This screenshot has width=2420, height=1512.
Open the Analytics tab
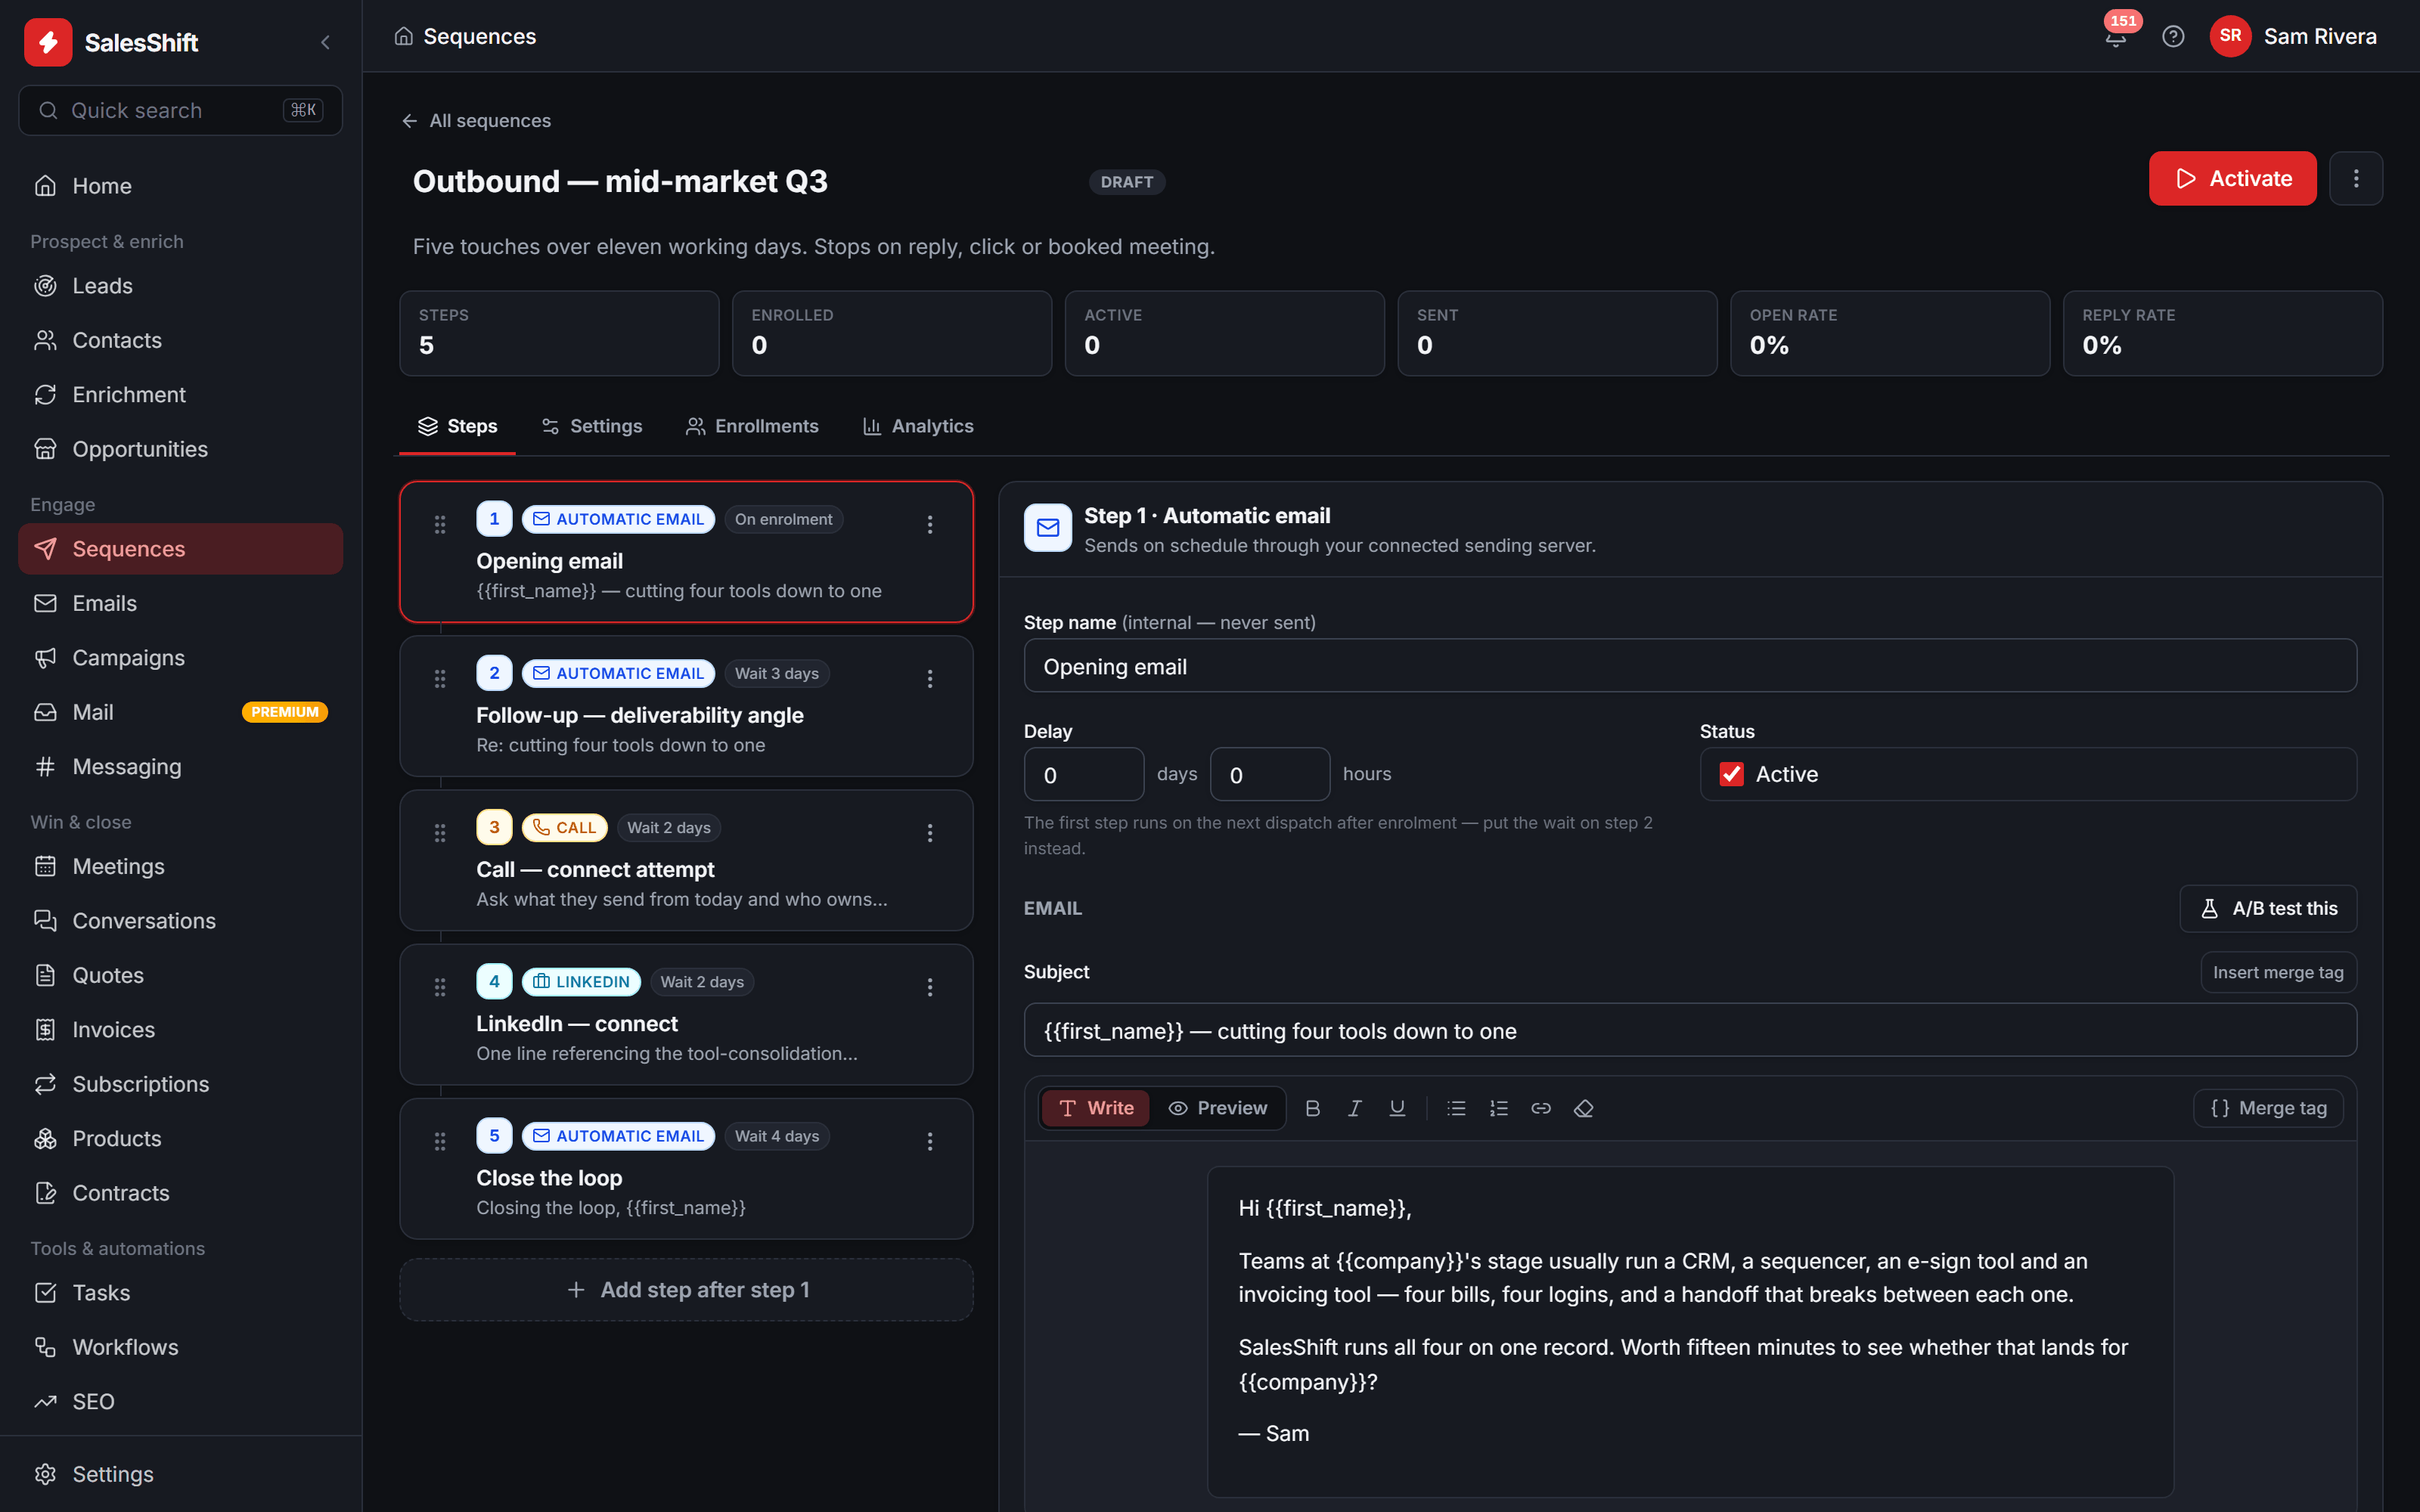click(x=918, y=426)
